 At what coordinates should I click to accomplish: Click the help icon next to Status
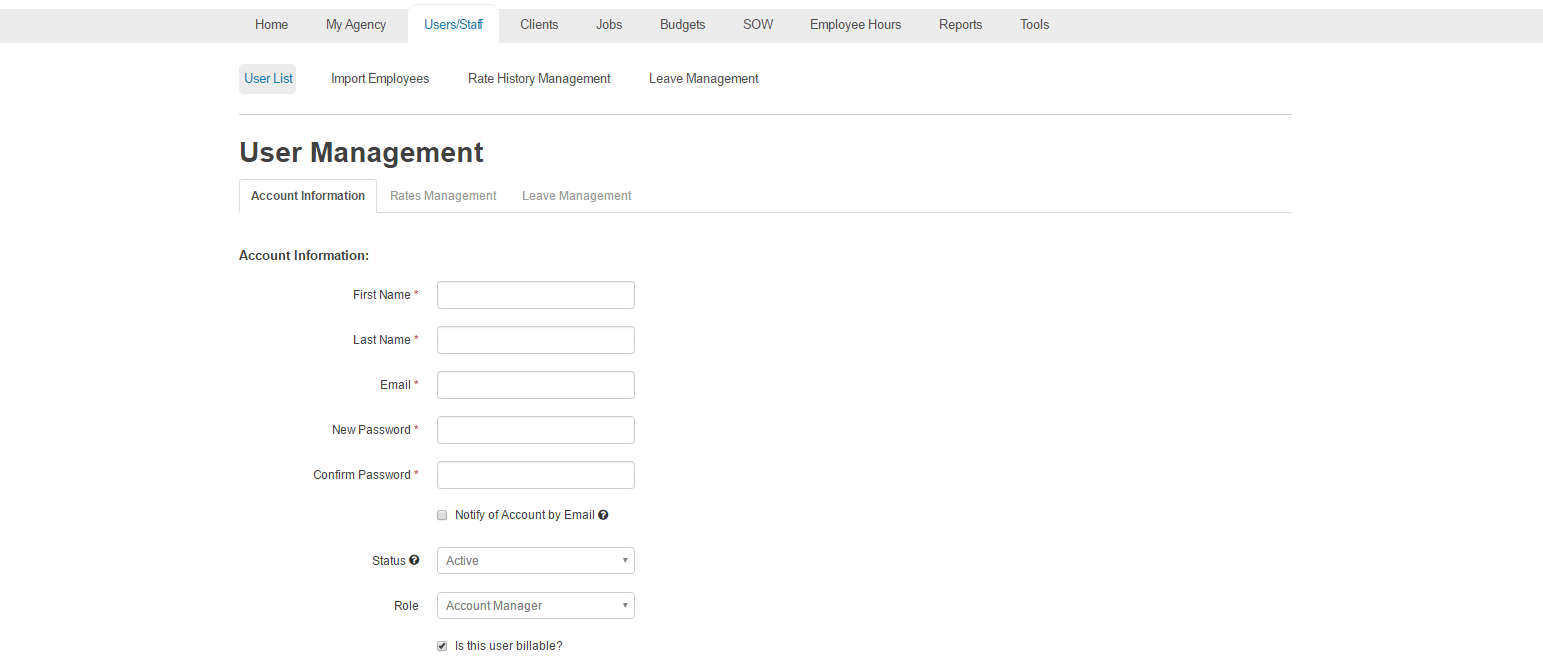pyautogui.click(x=414, y=560)
